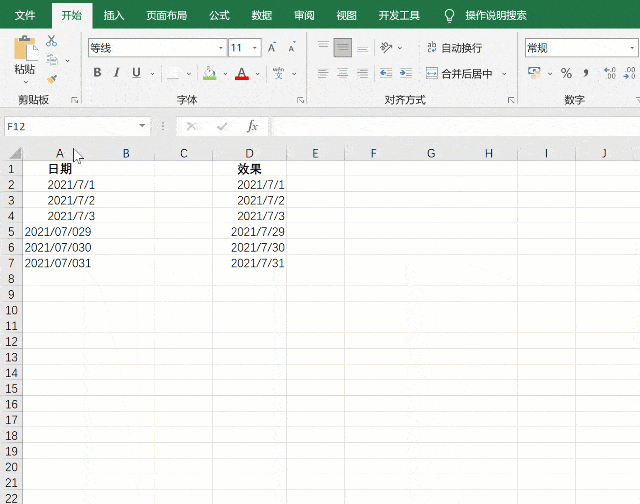This screenshot has width=640, height=504.
Task: Switch to the 数据 tab
Action: pos(262,16)
